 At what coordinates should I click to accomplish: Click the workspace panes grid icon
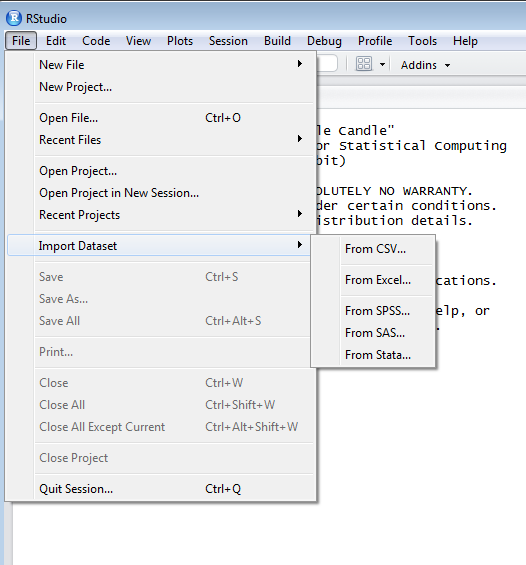click(364, 64)
